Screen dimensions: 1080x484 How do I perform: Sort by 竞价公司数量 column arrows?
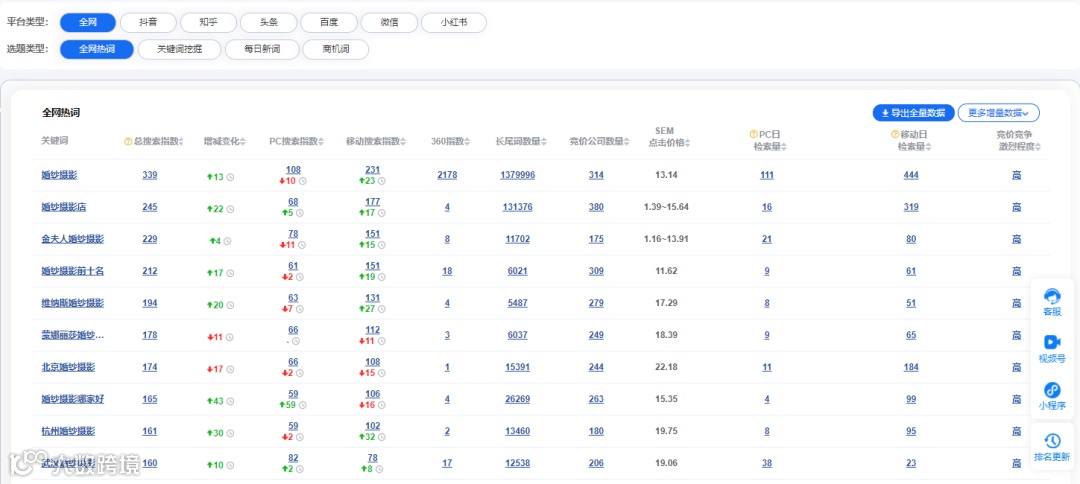tap(627, 142)
